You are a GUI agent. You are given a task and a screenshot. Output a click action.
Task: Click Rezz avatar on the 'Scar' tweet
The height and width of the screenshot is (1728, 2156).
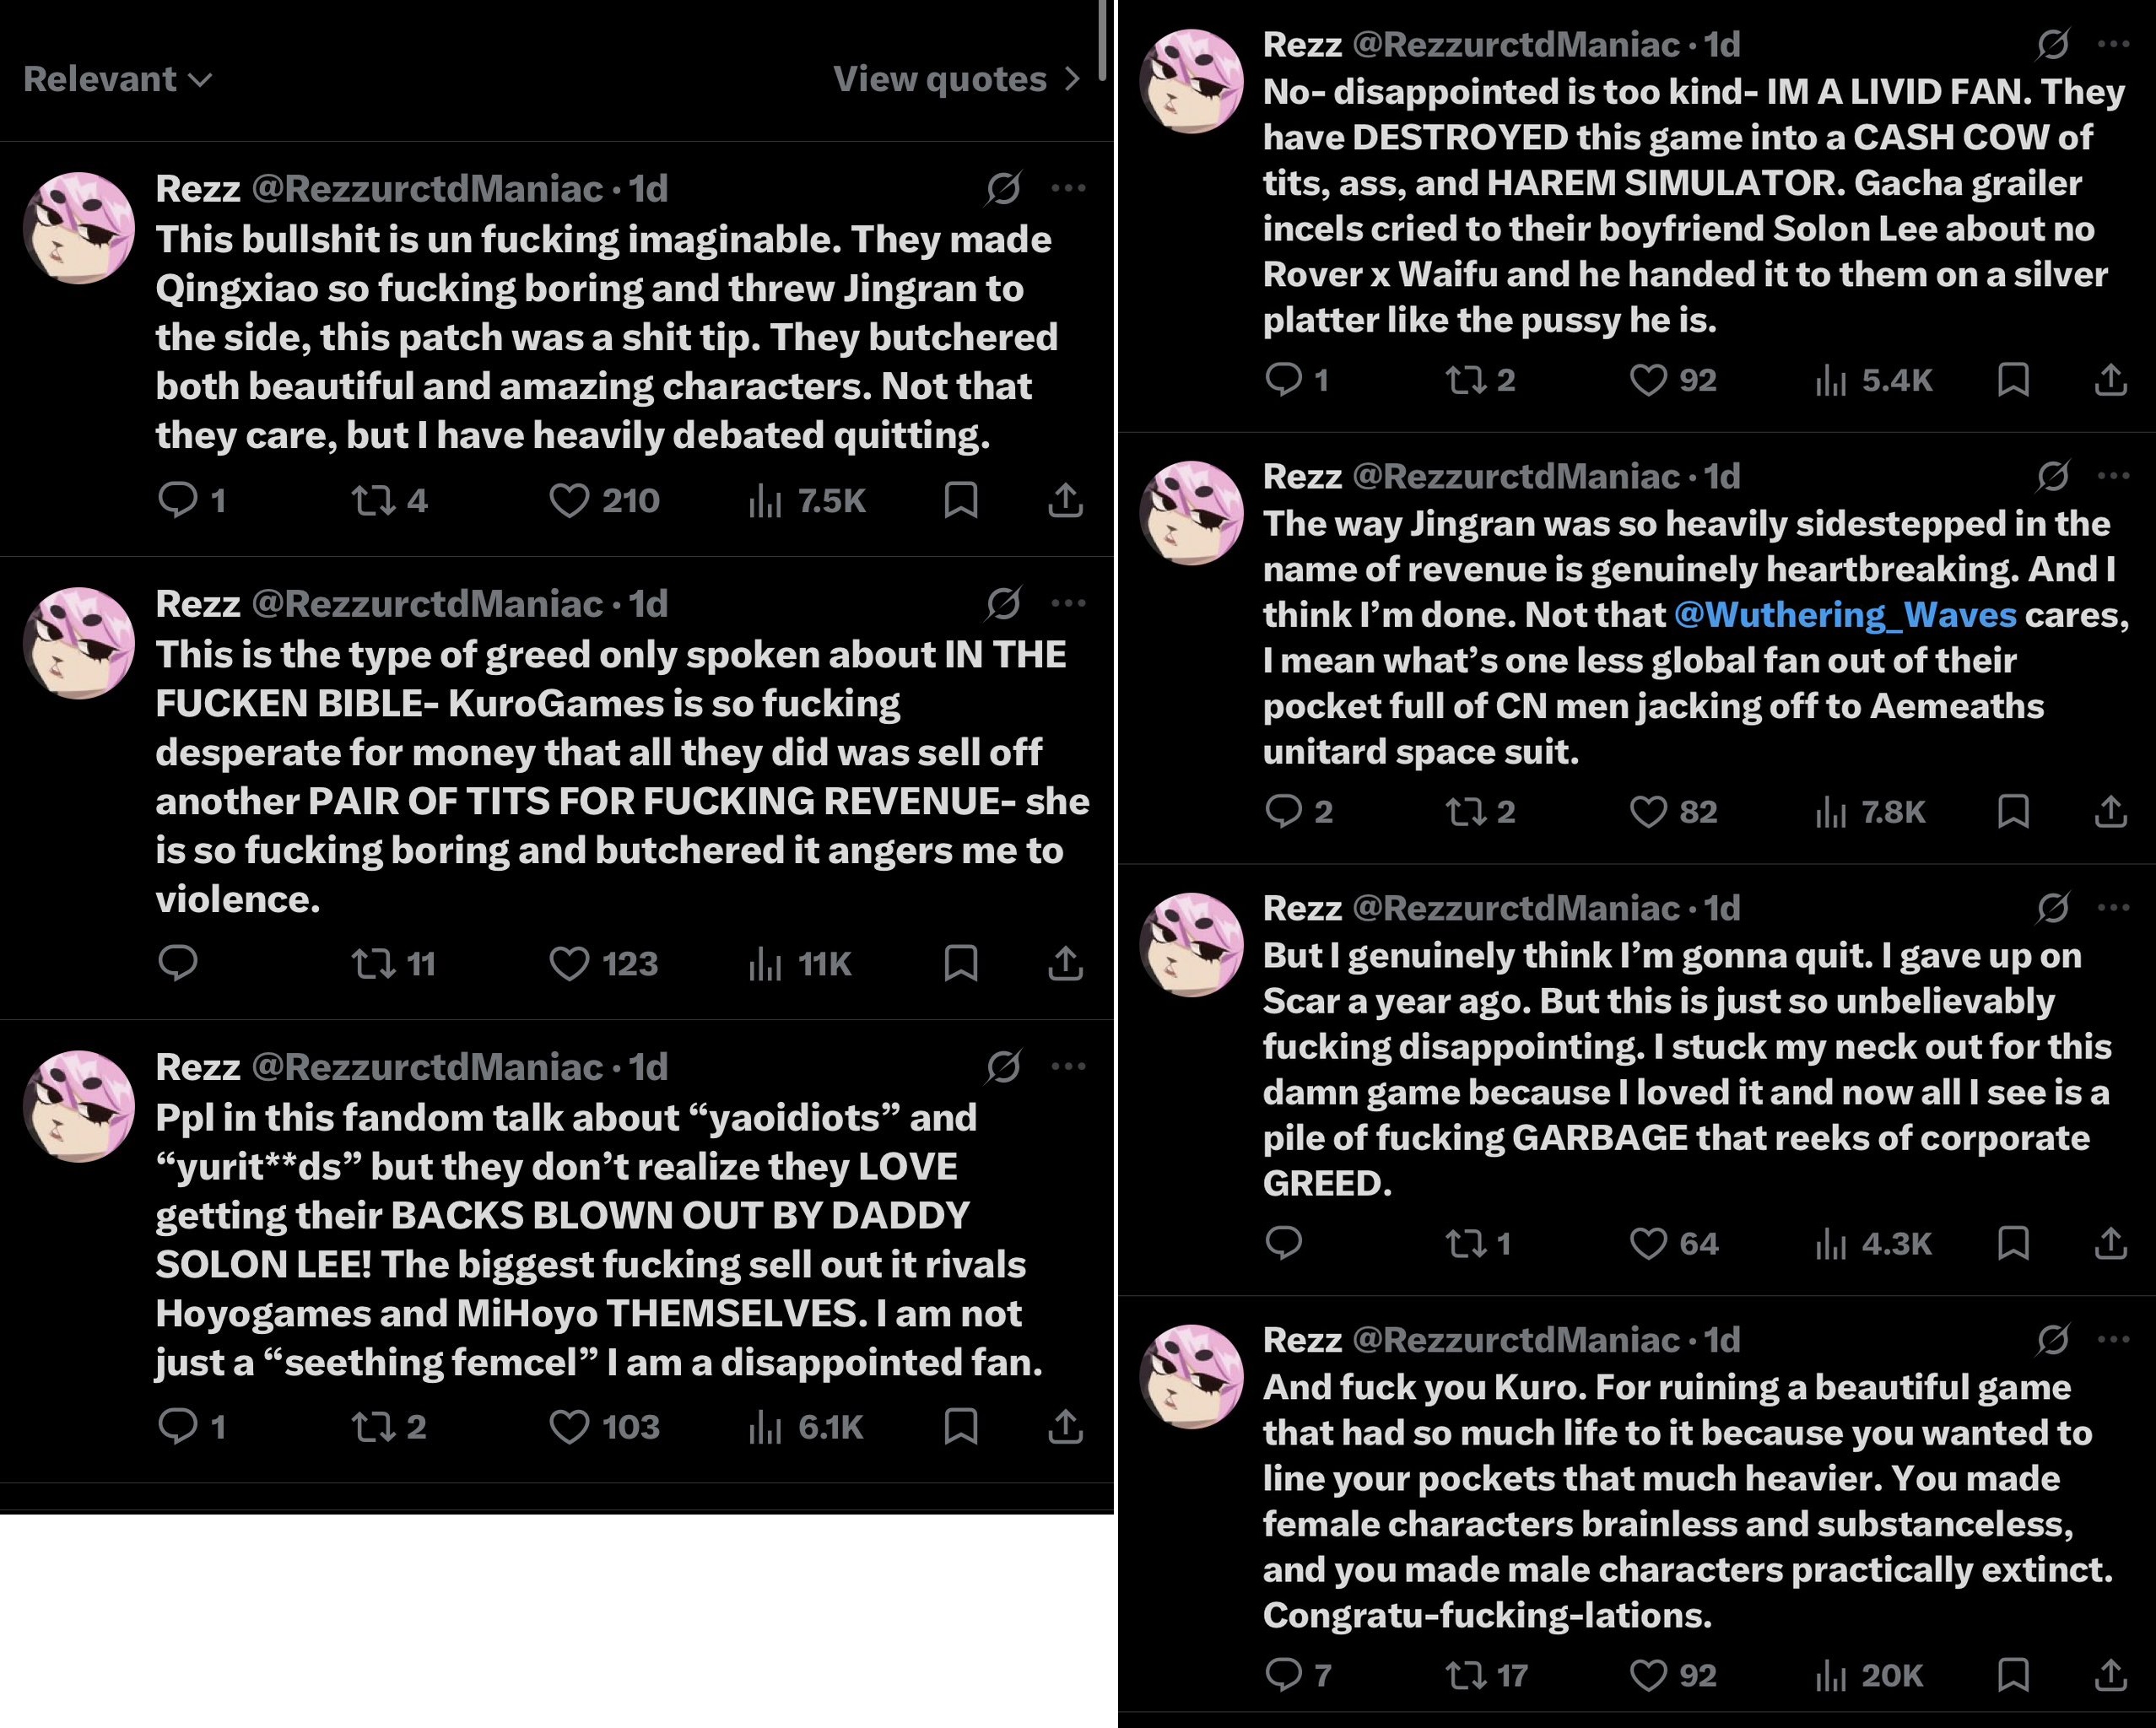(1191, 945)
